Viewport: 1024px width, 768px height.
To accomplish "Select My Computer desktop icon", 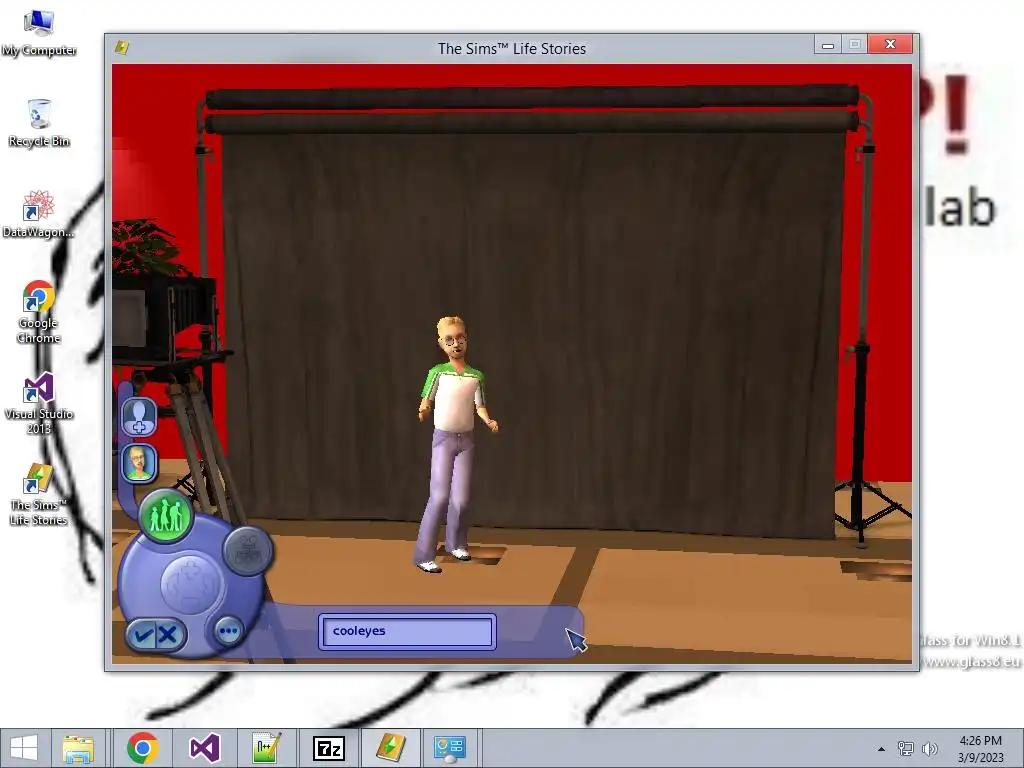I will [39, 33].
